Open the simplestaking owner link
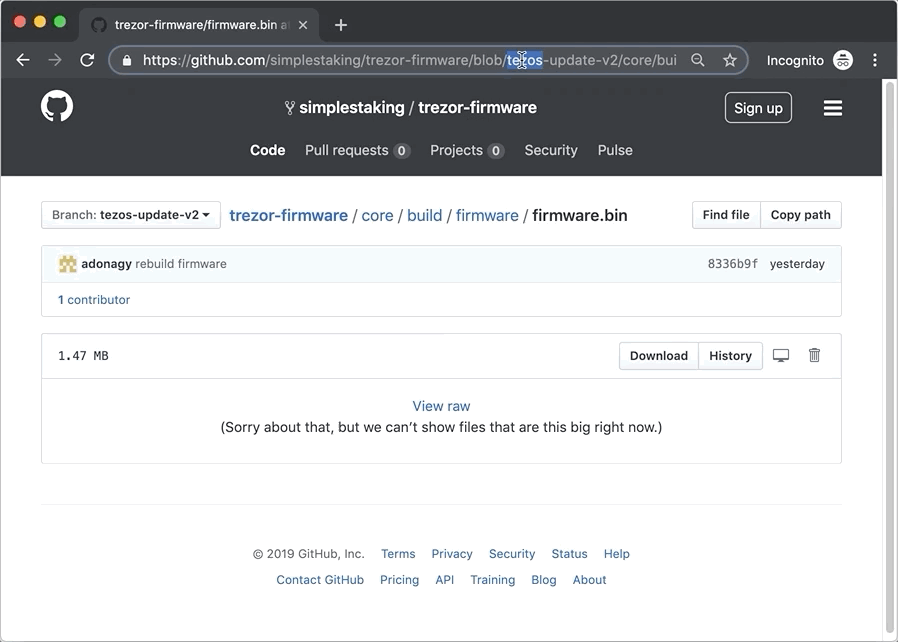The width and height of the screenshot is (898, 642). pos(352,108)
